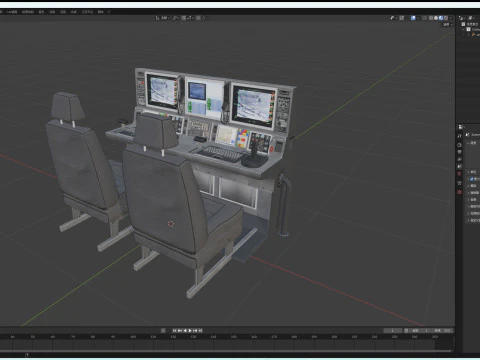Open the Texture properties tab
The image size is (480, 360).
(459, 192)
